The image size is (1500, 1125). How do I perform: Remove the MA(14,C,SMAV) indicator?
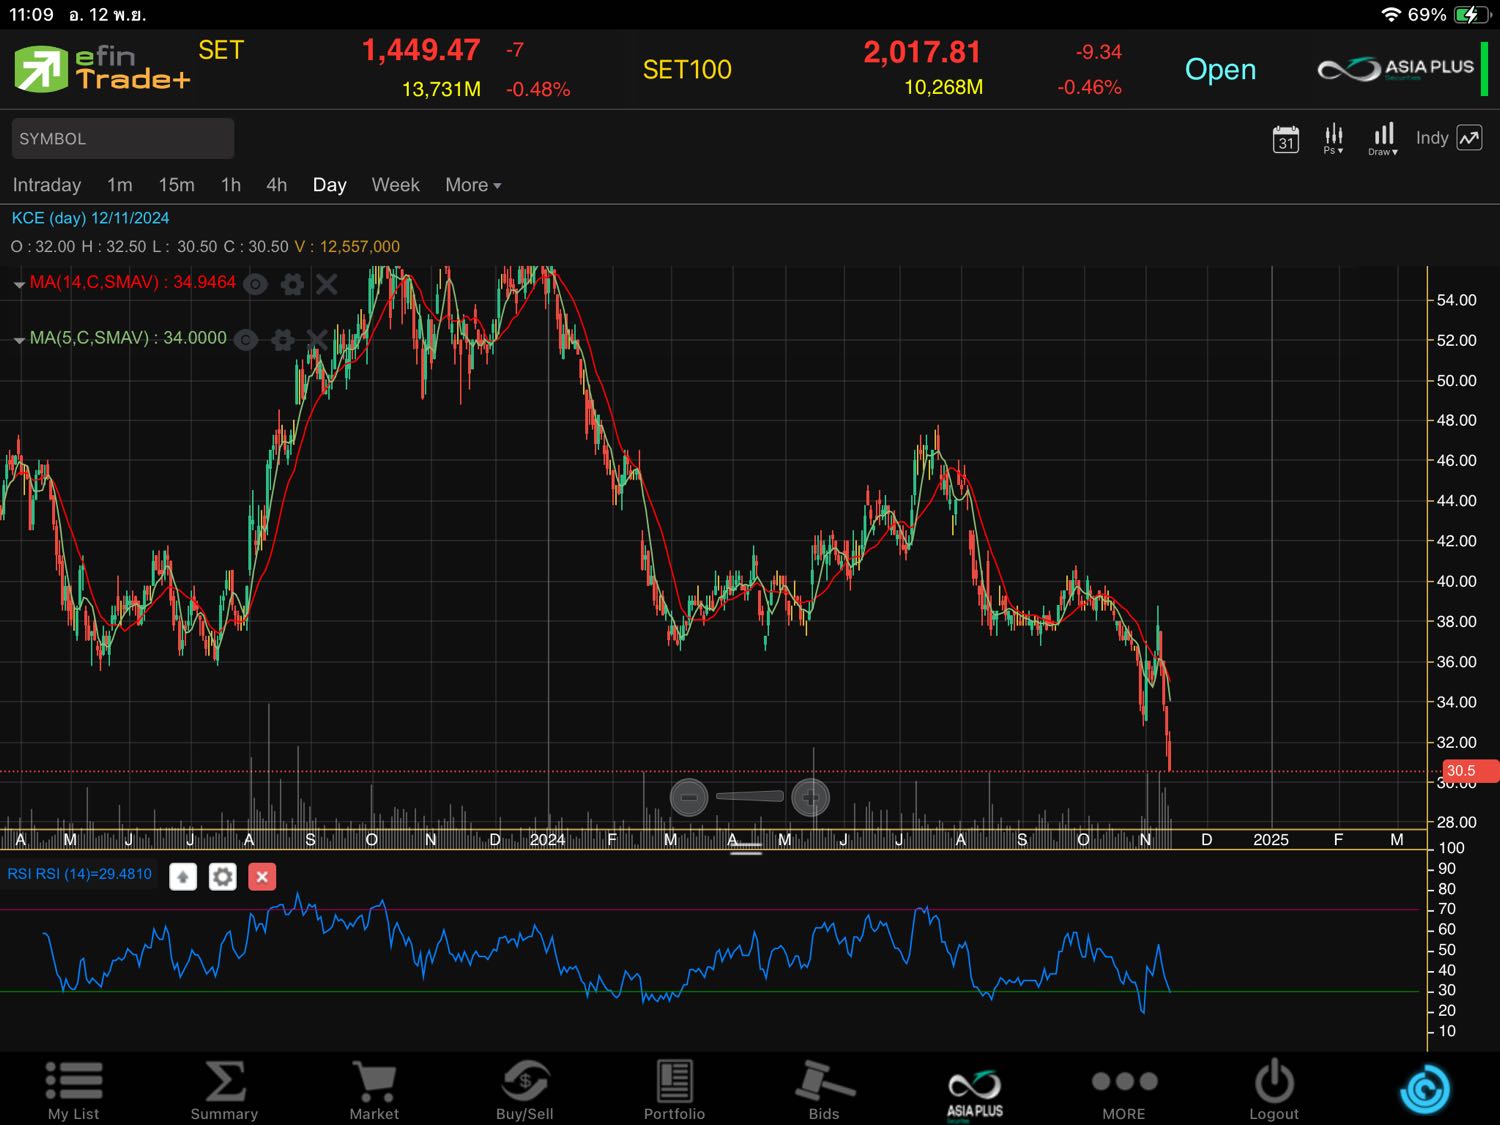[x=327, y=285]
